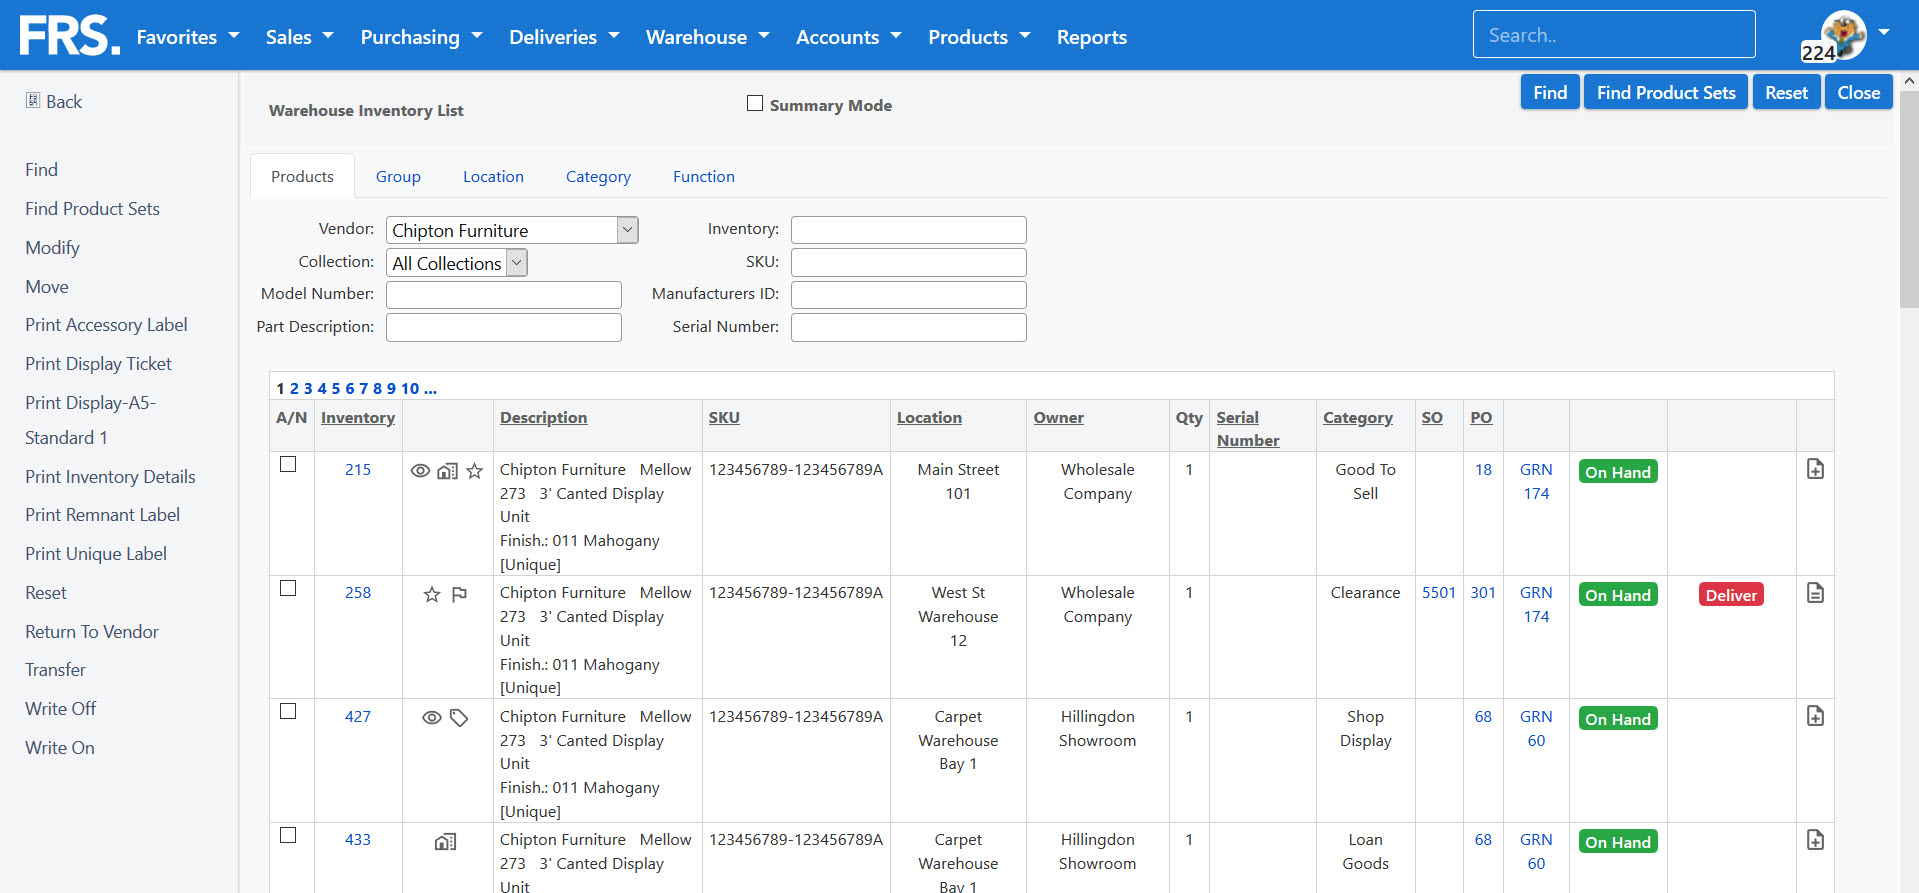Click the red Deliver button
Viewport: 1919px width, 893px height.
click(1731, 595)
